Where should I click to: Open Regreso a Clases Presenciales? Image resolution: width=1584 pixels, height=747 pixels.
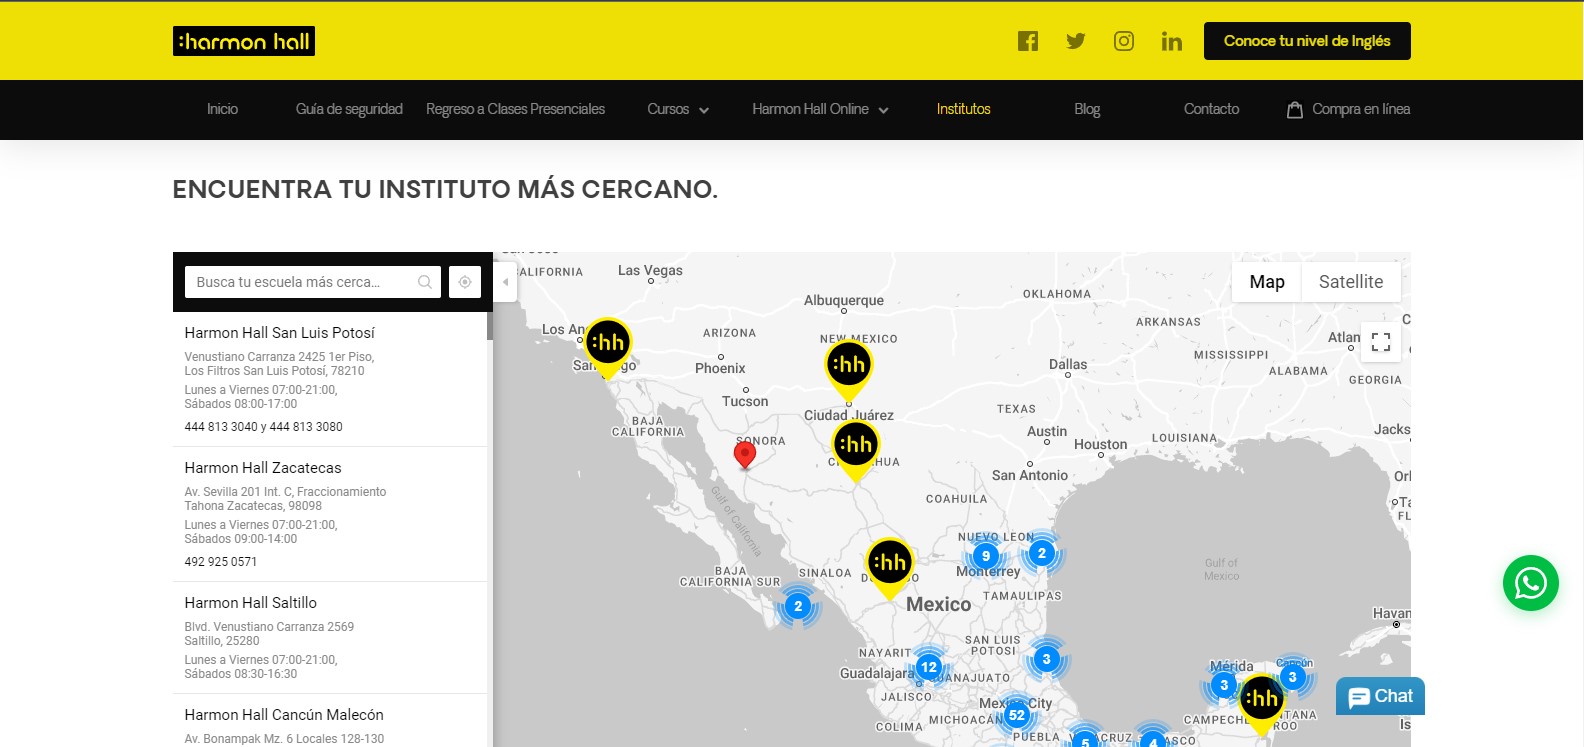tap(515, 110)
